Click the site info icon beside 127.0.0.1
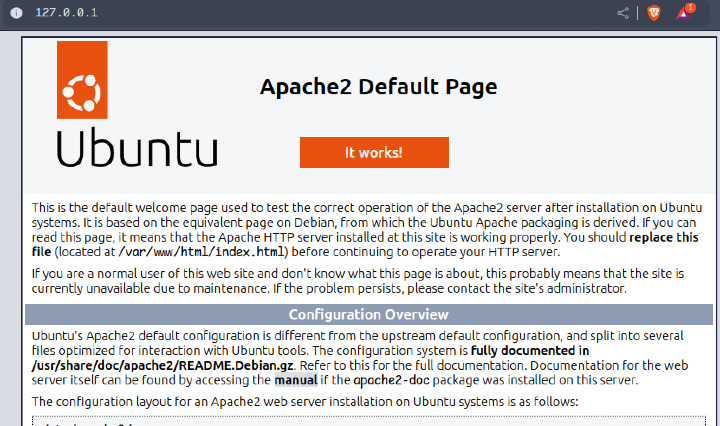Image resolution: width=720 pixels, height=426 pixels. tap(16, 13)
